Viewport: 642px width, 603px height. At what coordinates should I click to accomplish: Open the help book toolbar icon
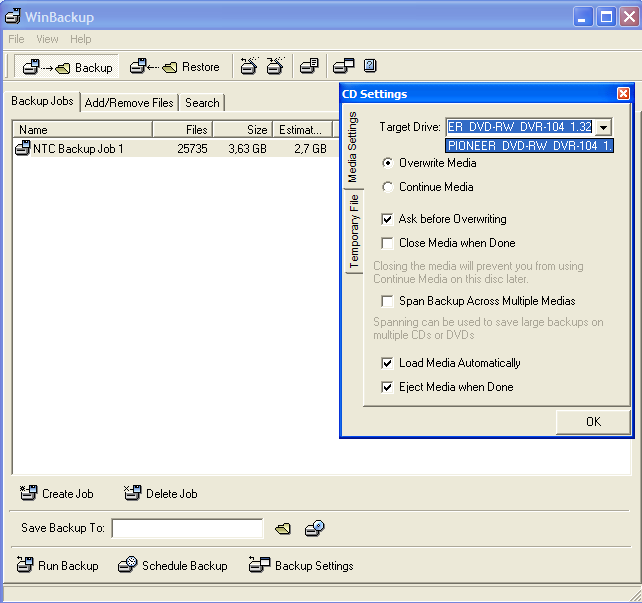click(370, 67)
